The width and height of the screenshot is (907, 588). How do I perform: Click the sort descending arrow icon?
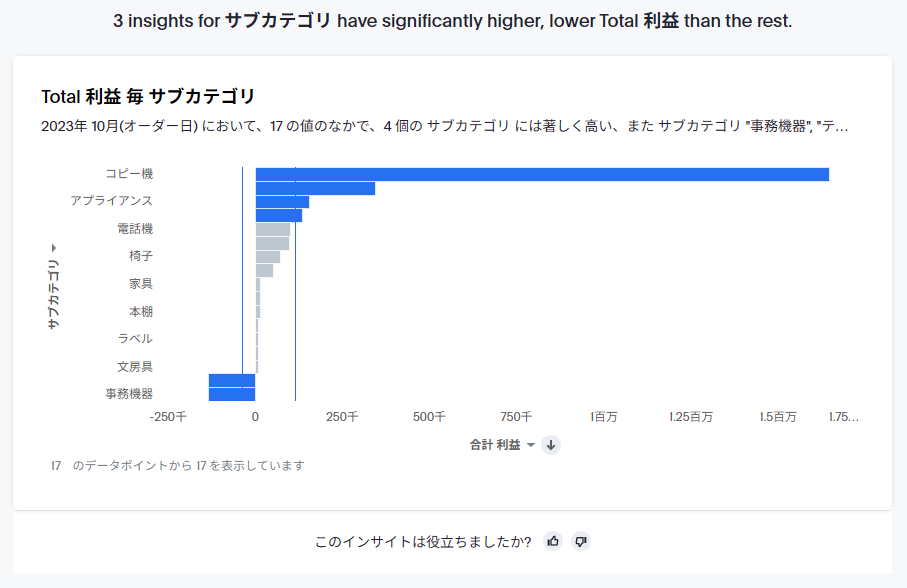click(551, 445)
